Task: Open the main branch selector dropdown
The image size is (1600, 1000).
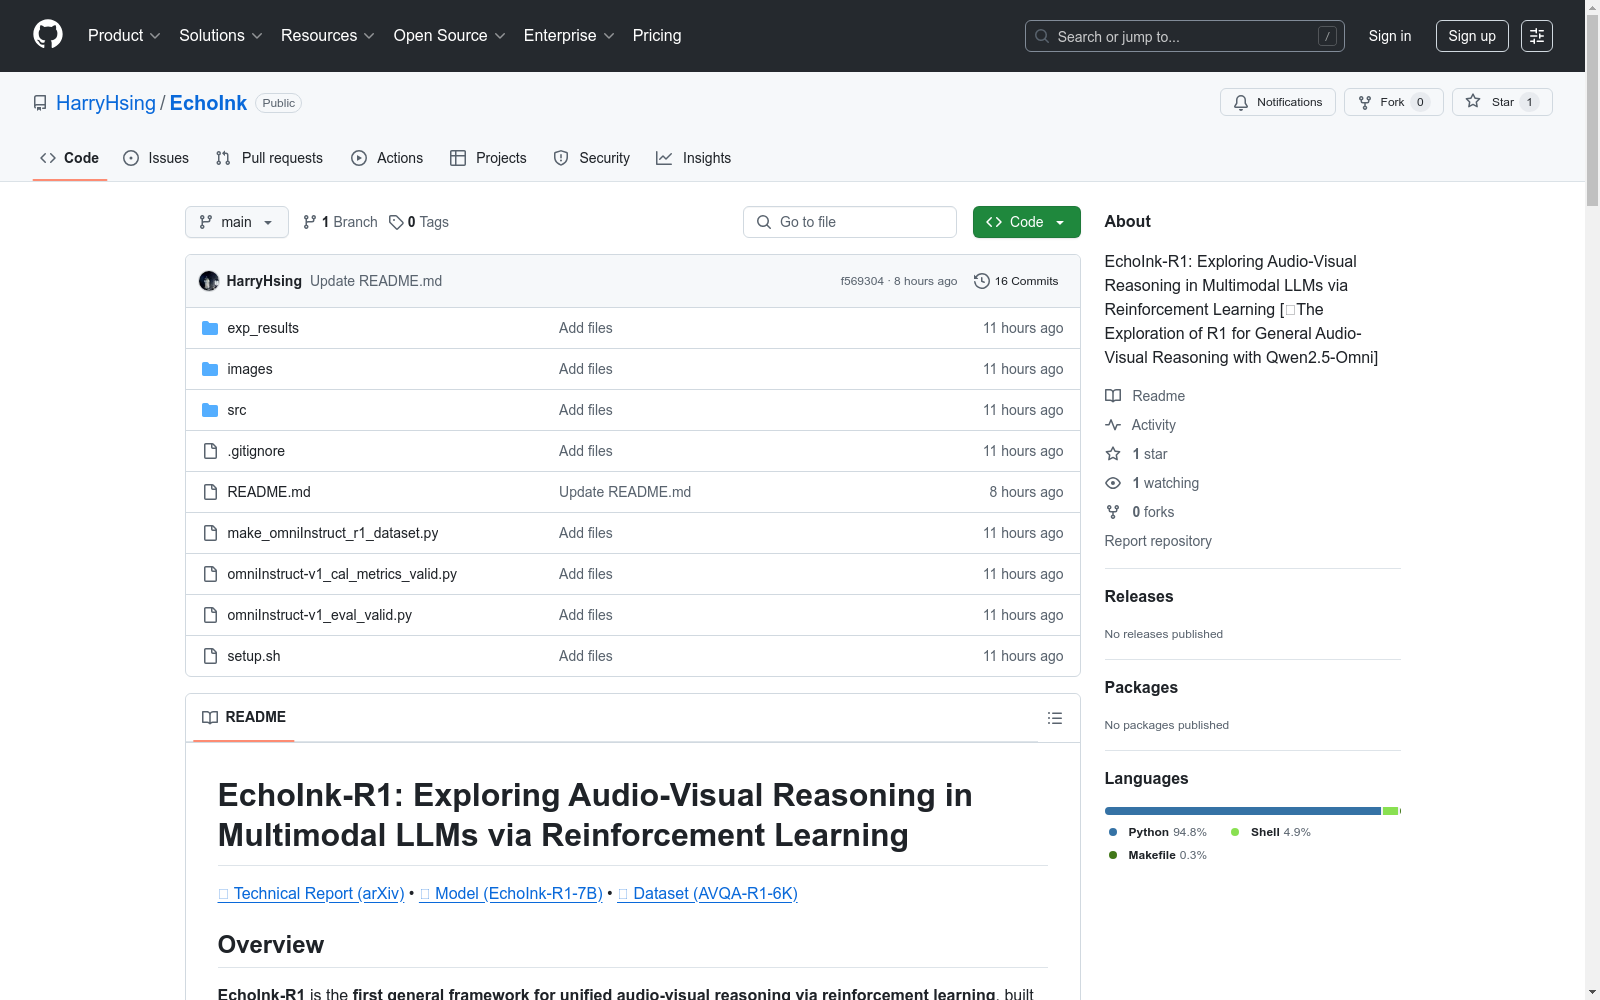Action: click(x=237, y=222)
